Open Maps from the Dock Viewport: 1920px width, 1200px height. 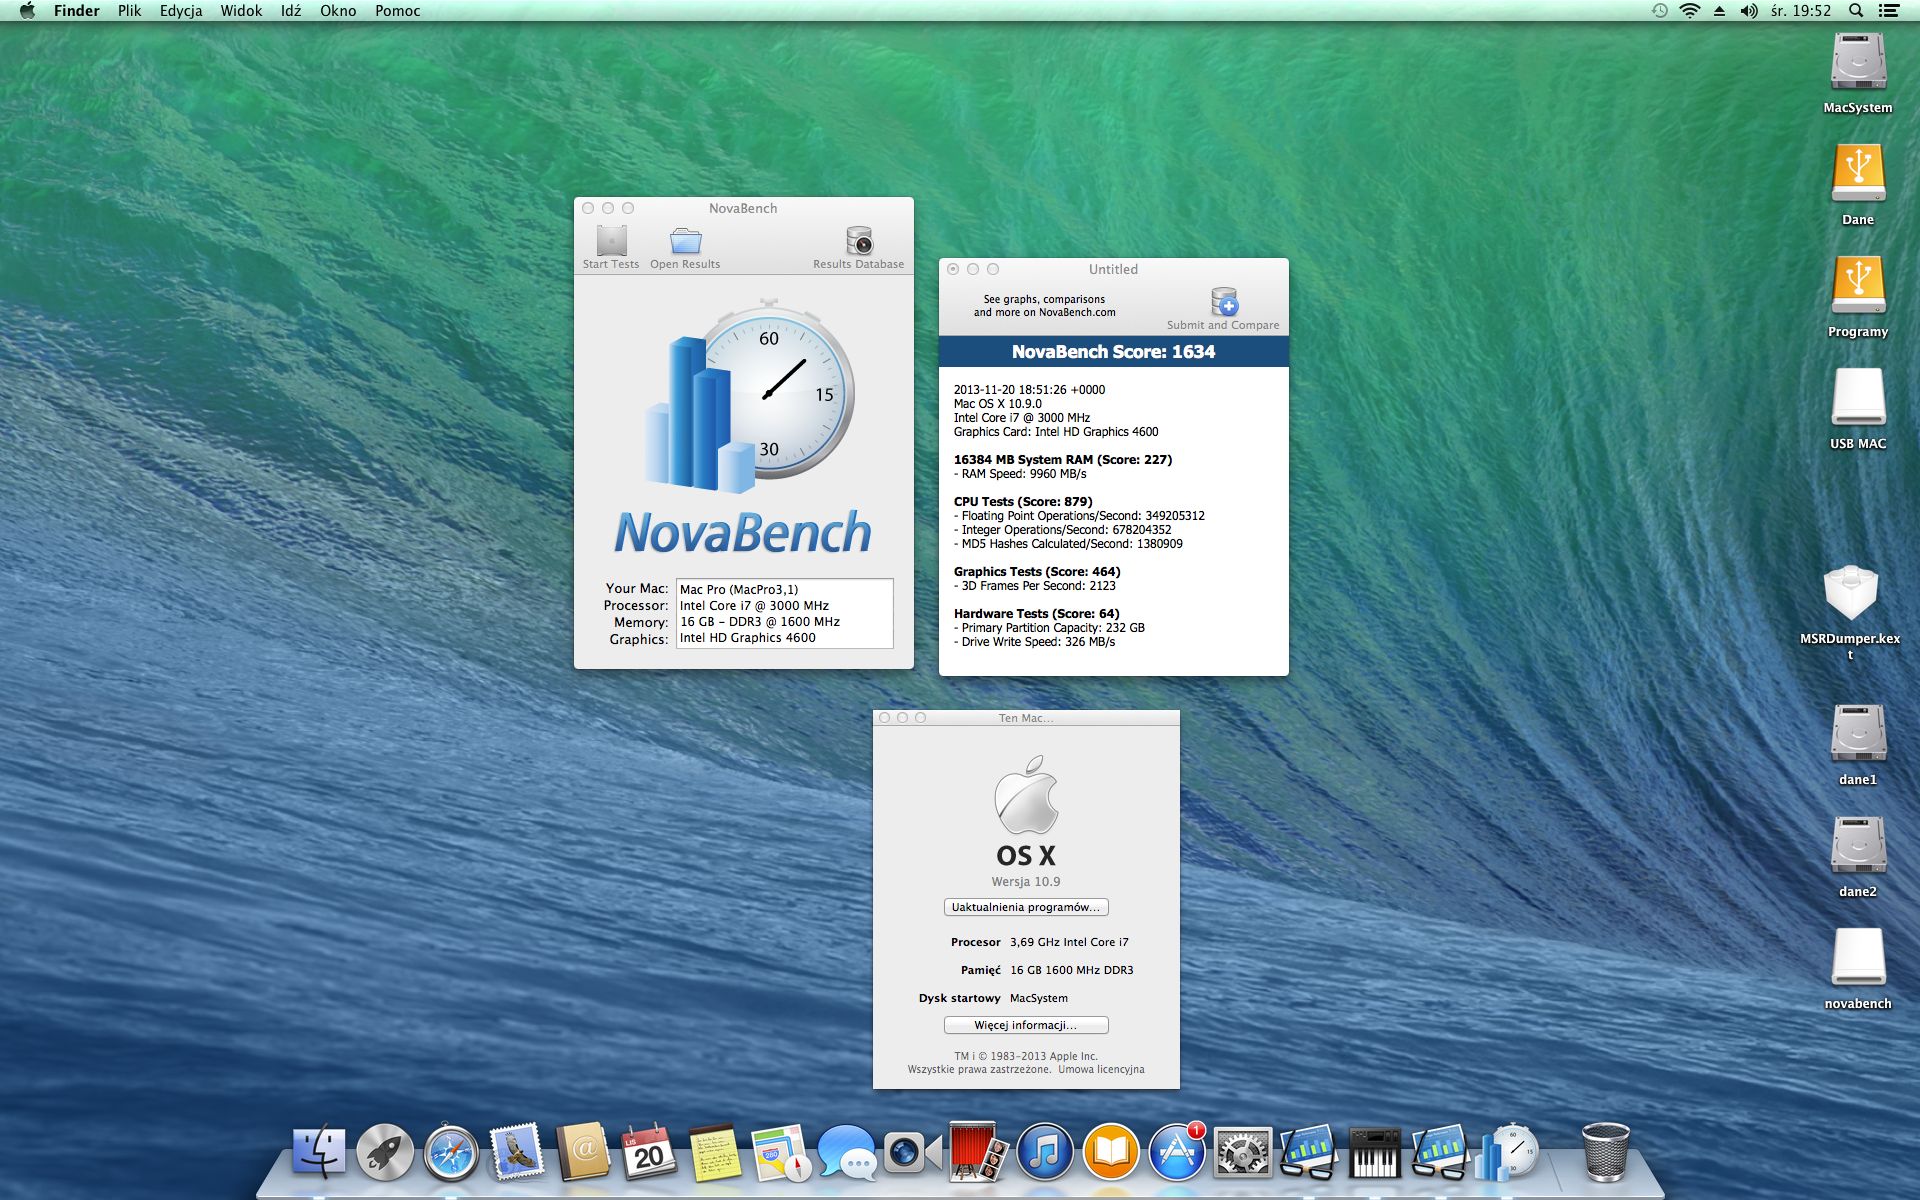point(781,1153)
